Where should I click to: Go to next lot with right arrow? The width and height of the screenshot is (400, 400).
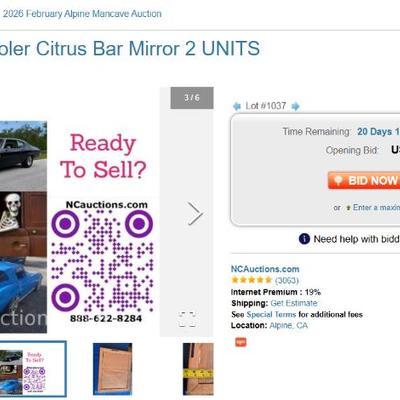[x=295, y=106]
